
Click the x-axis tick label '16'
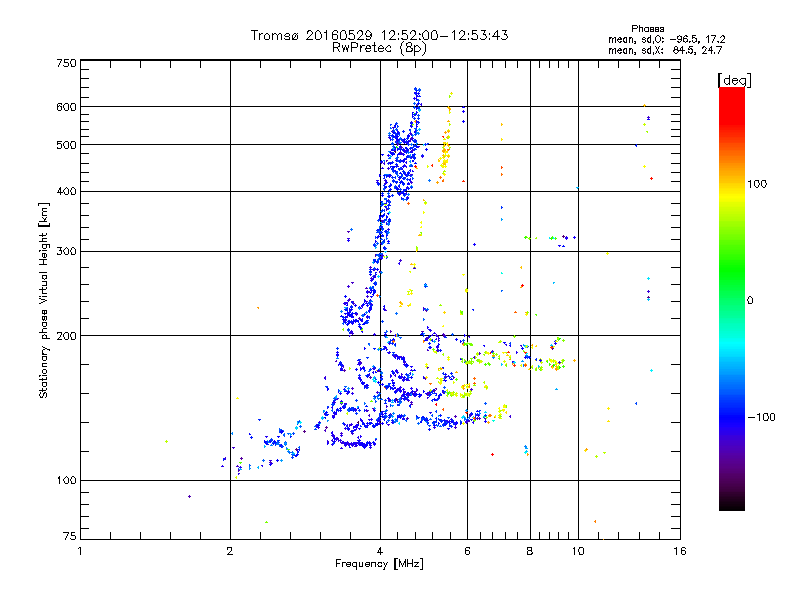pyautogui.click(x=680, y=551)
